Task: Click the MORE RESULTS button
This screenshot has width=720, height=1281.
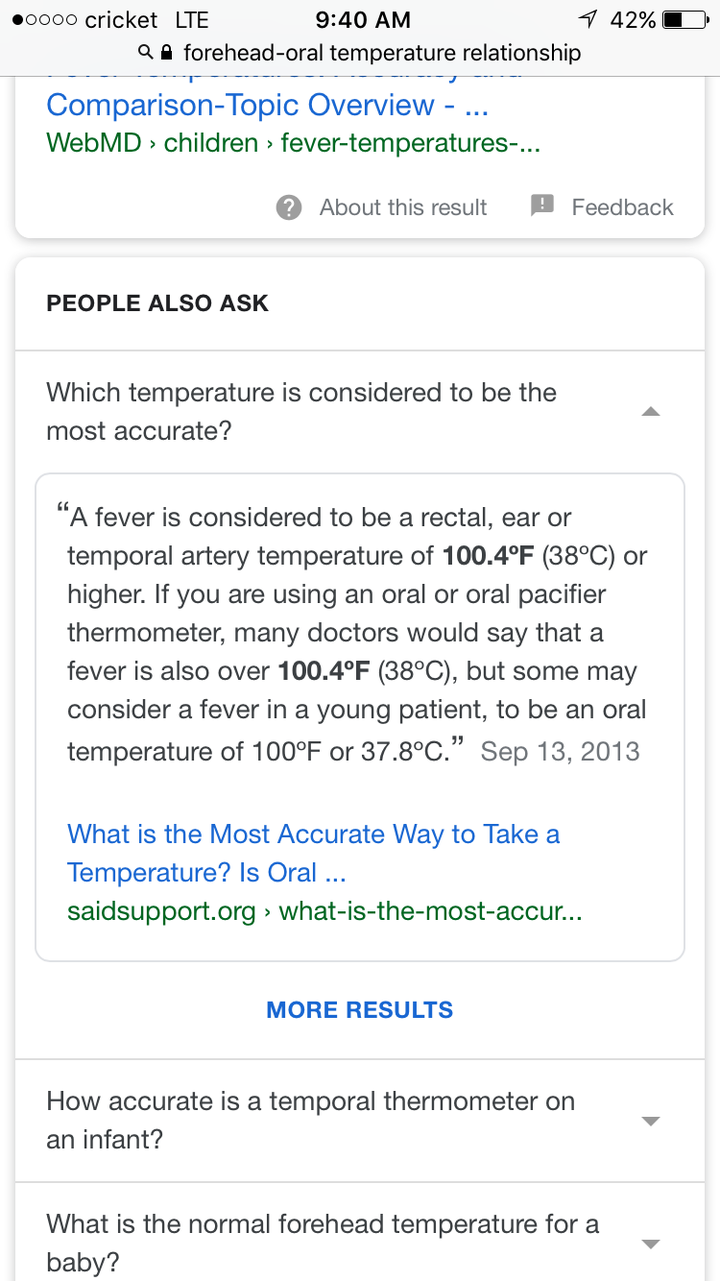Action: [x=360, y=1010]
